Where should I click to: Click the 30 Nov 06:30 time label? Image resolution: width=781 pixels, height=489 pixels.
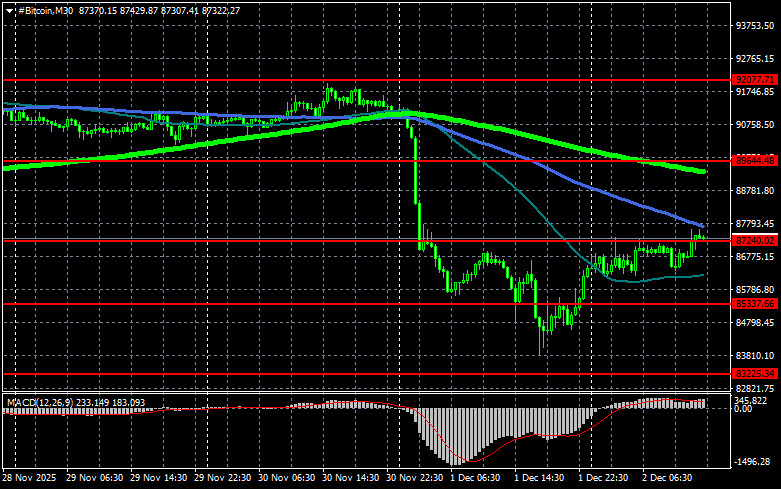[286, 478]
